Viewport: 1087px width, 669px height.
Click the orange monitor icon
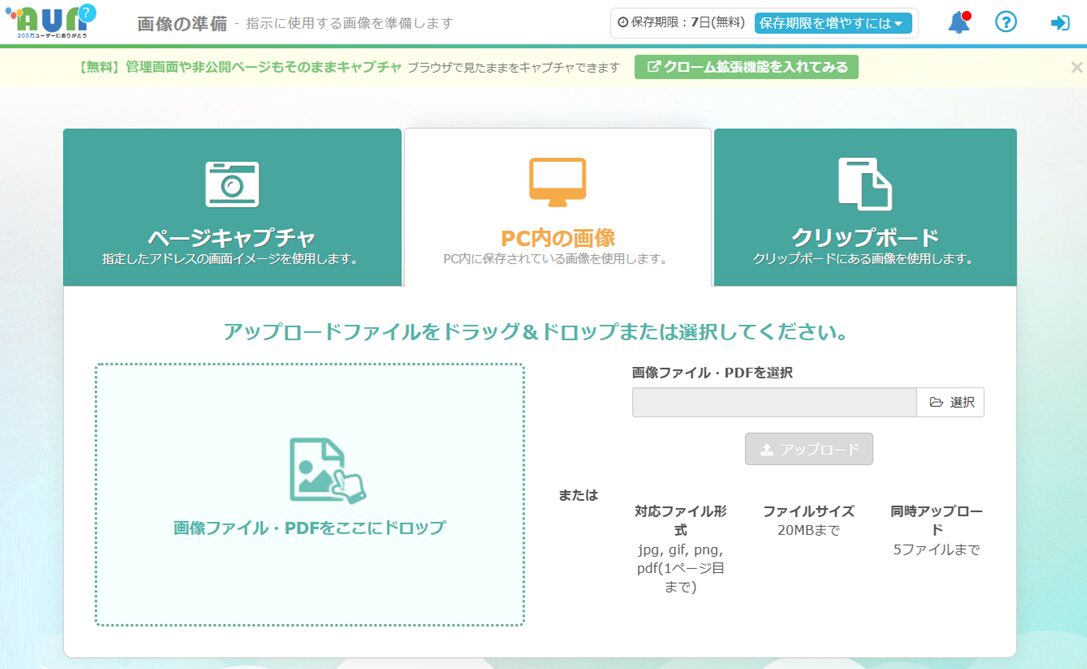coord(557,182)
